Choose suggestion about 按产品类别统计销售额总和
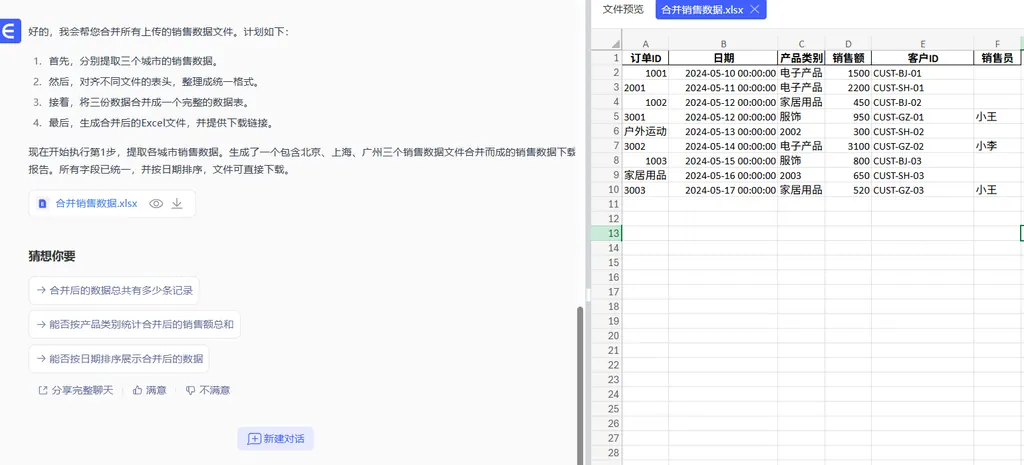 [x=135, y=324]
